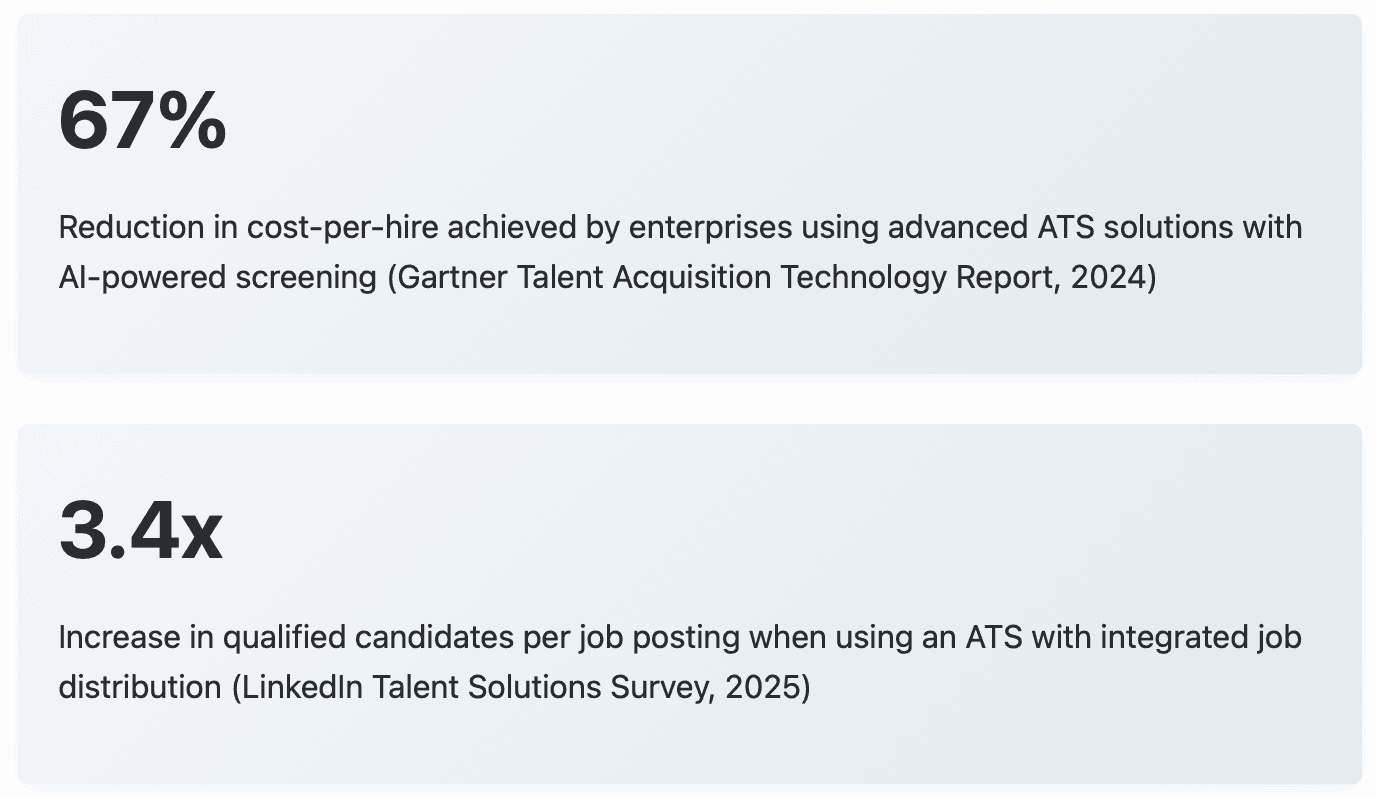Viewport: 1376px width, 798px height.
Task: Select the Gartner Talent Acquisition Technology Report citation
Action: 771,277
